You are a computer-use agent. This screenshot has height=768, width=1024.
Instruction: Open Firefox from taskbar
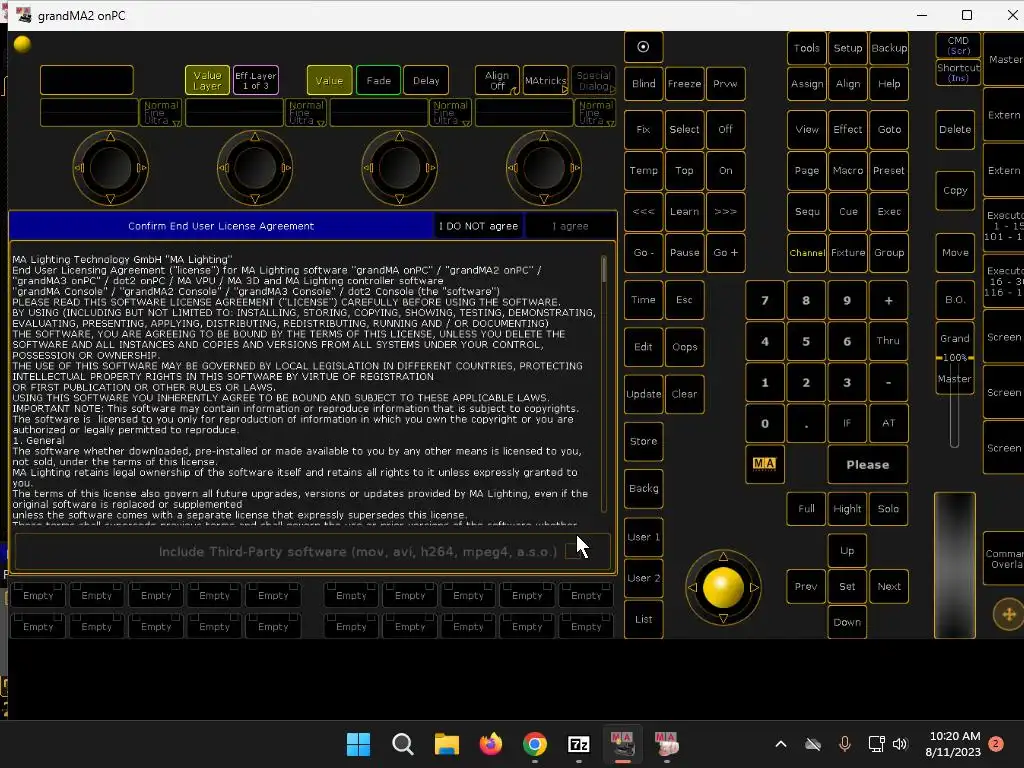[490, 744]
